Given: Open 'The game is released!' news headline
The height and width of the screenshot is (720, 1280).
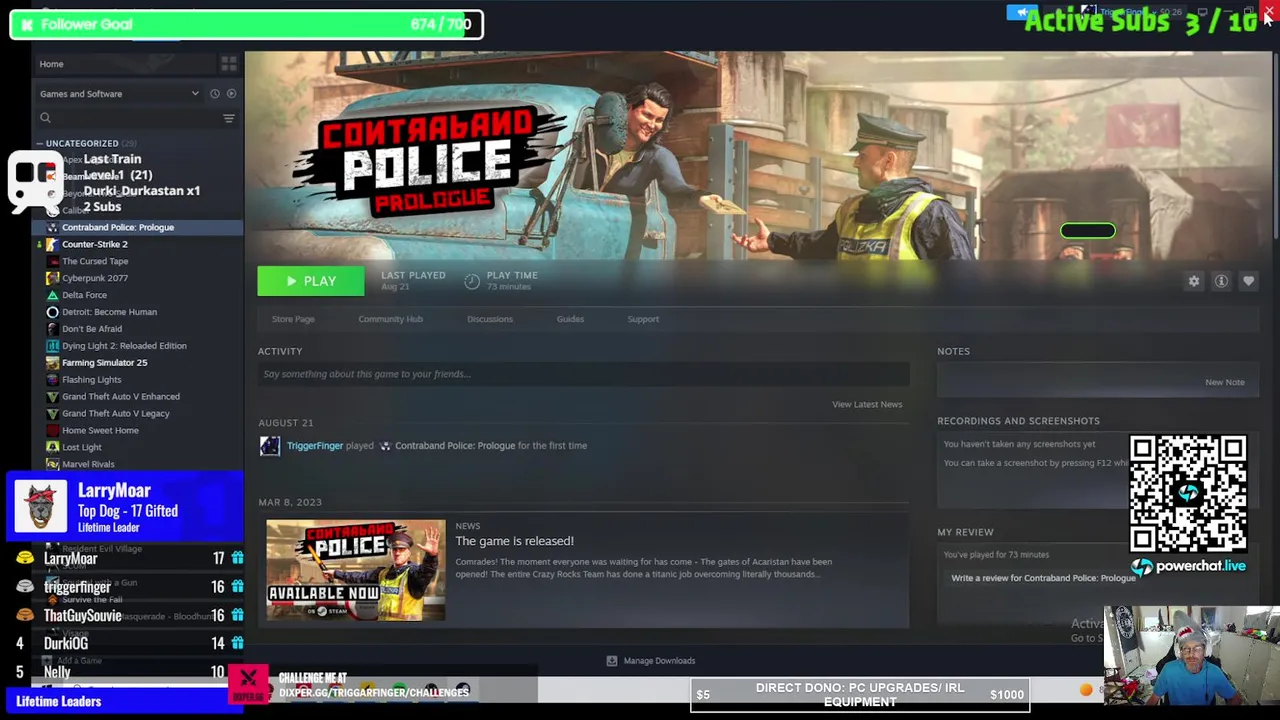Looking at the screenshot, I should pos(514,541).
